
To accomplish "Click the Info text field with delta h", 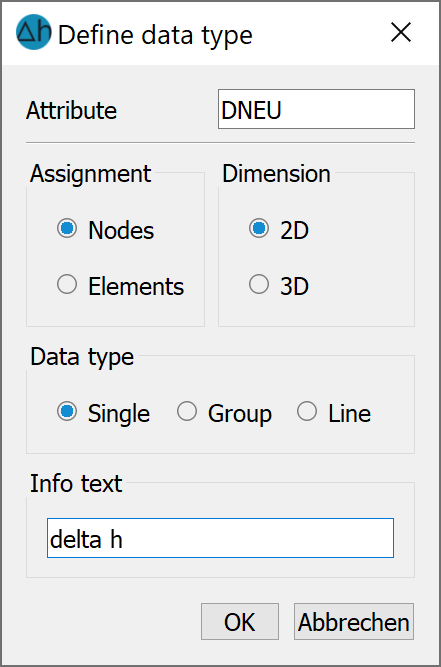I will coord(220,538).
